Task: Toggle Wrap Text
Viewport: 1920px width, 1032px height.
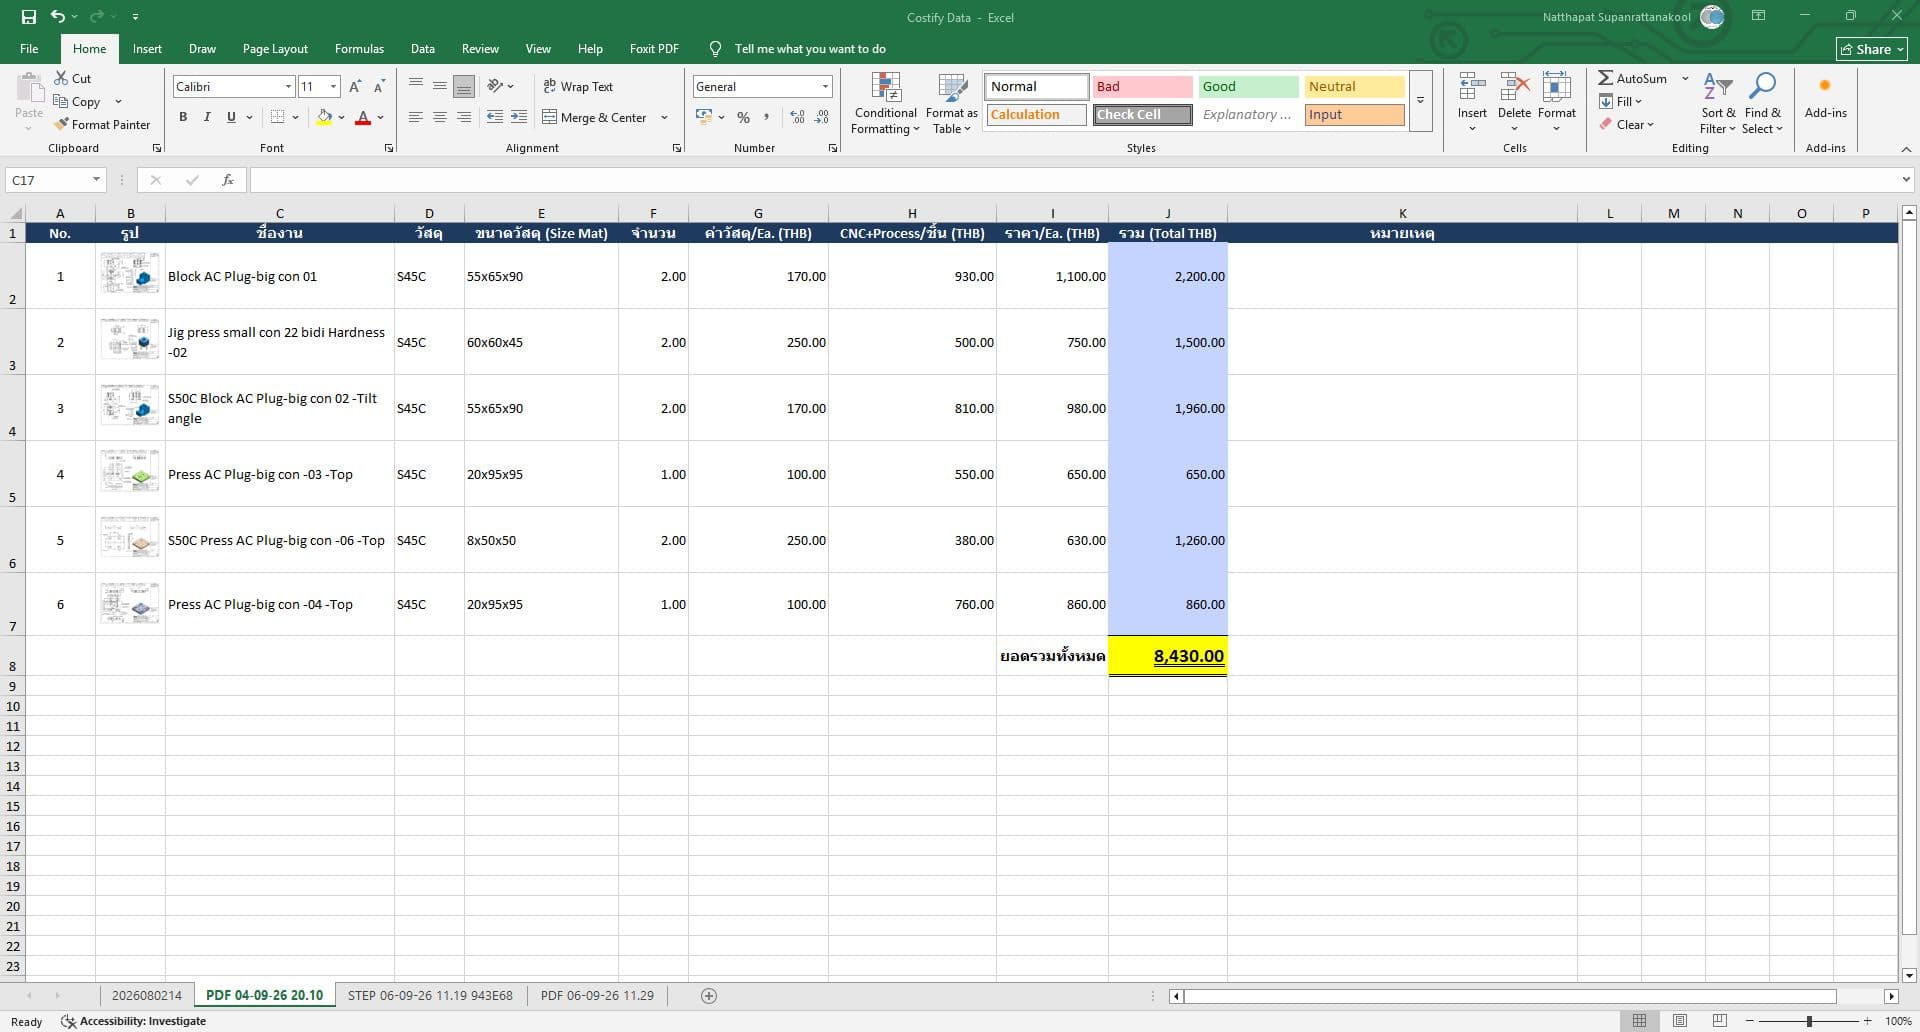Action: (578, 87)
